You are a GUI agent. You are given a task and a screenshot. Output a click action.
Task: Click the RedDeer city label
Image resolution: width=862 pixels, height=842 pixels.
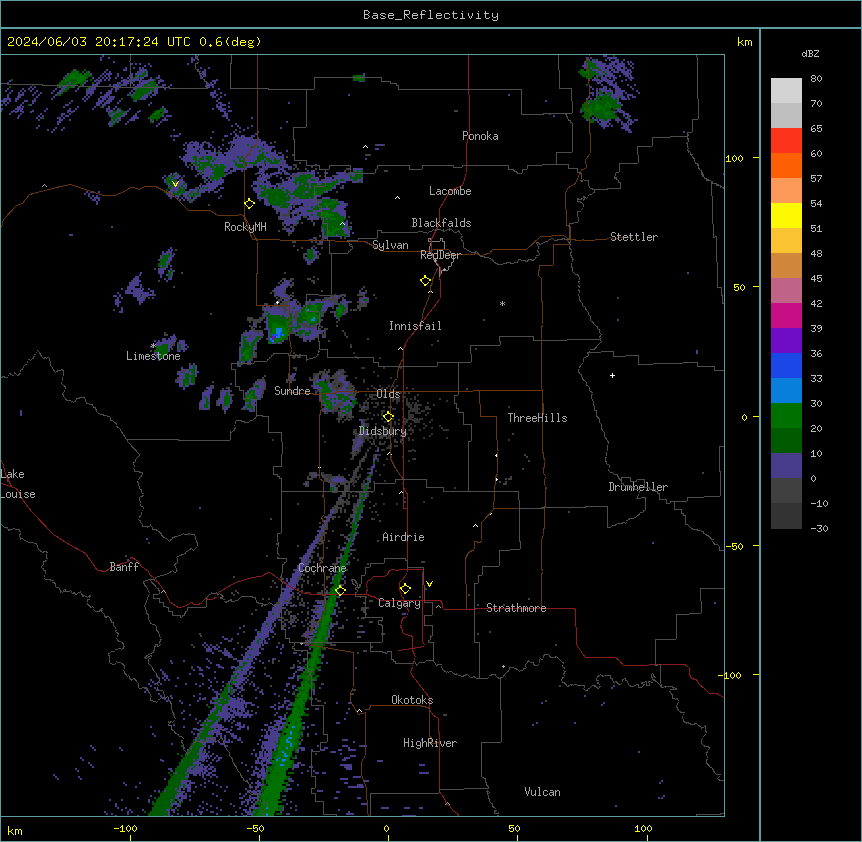point(440,255)
